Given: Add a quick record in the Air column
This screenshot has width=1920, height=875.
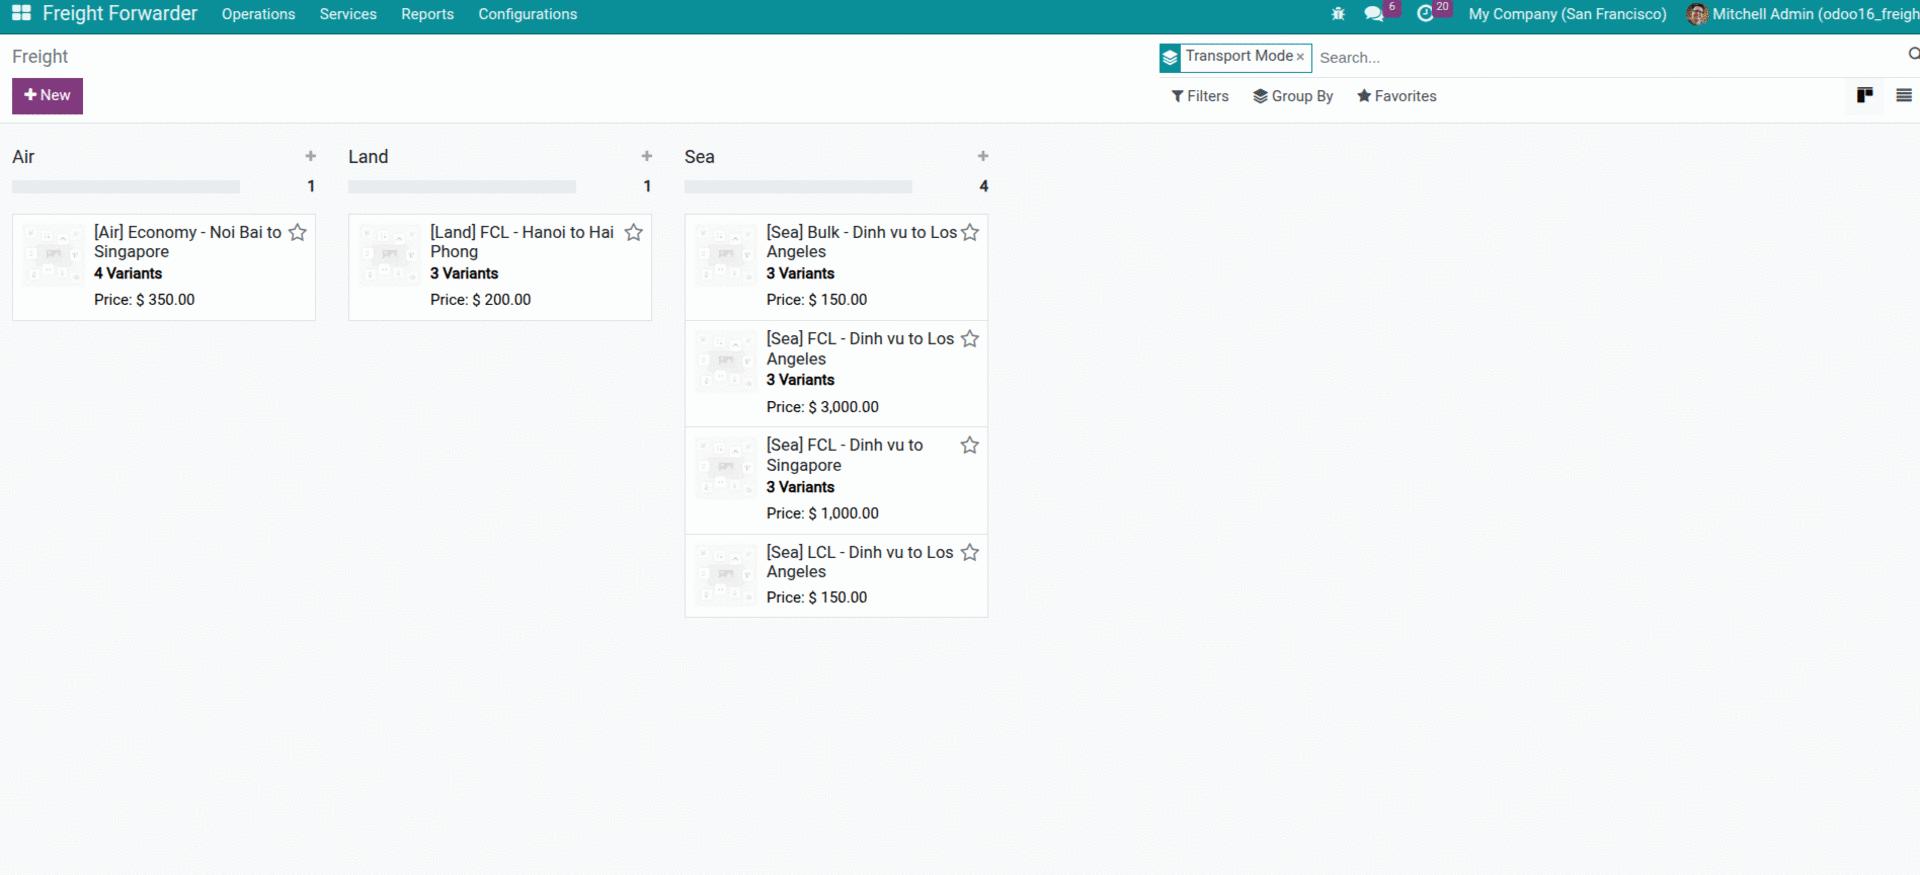Looking at the screenshot, I should pyautogui.click(x=311, y=157).
